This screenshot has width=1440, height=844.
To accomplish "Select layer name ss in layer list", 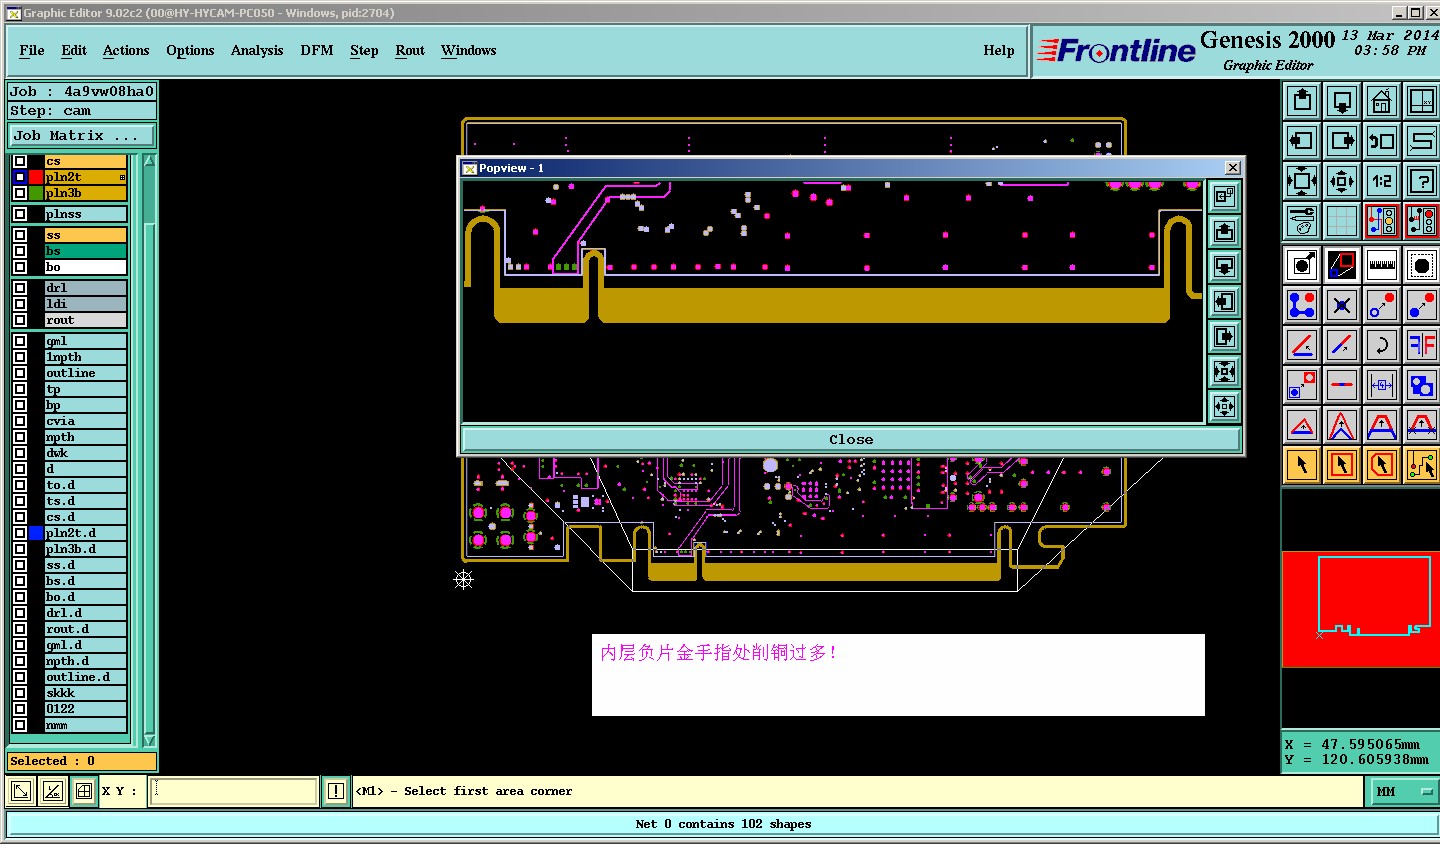I will click(86, 235).
